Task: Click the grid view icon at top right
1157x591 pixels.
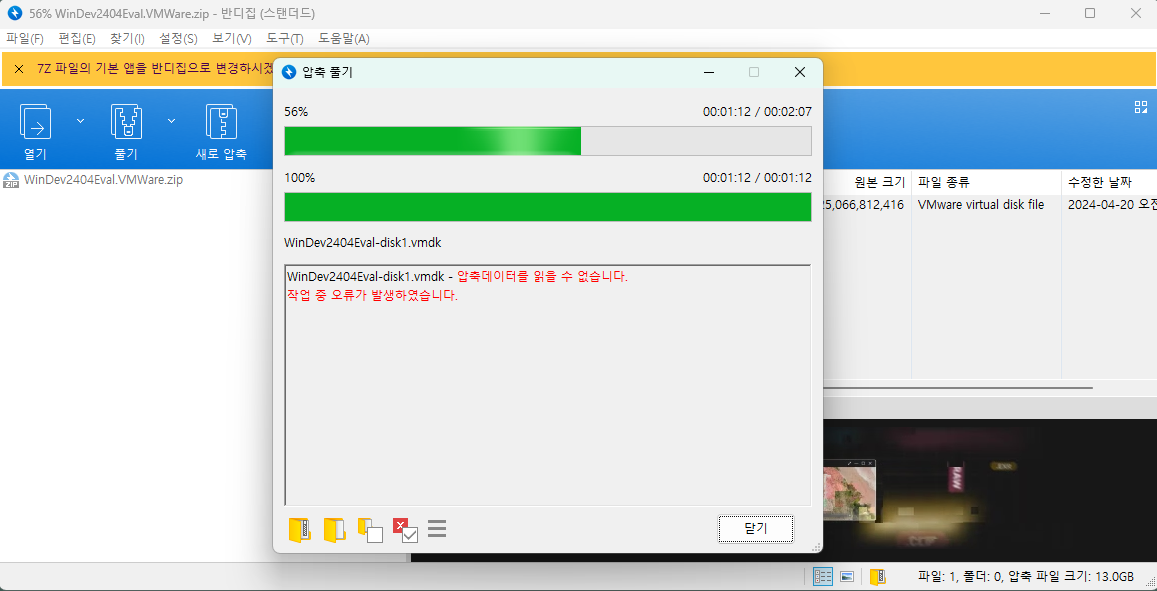Action: [1141, 107]
